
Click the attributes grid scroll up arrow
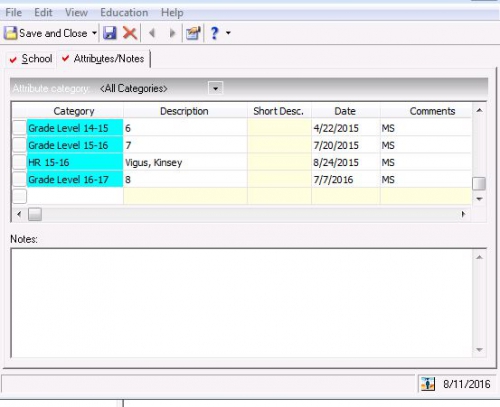pos(479,110)
